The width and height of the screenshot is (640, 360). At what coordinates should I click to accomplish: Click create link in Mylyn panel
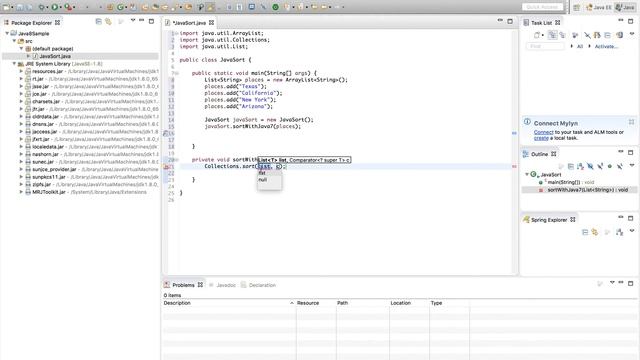click(541, 138)
